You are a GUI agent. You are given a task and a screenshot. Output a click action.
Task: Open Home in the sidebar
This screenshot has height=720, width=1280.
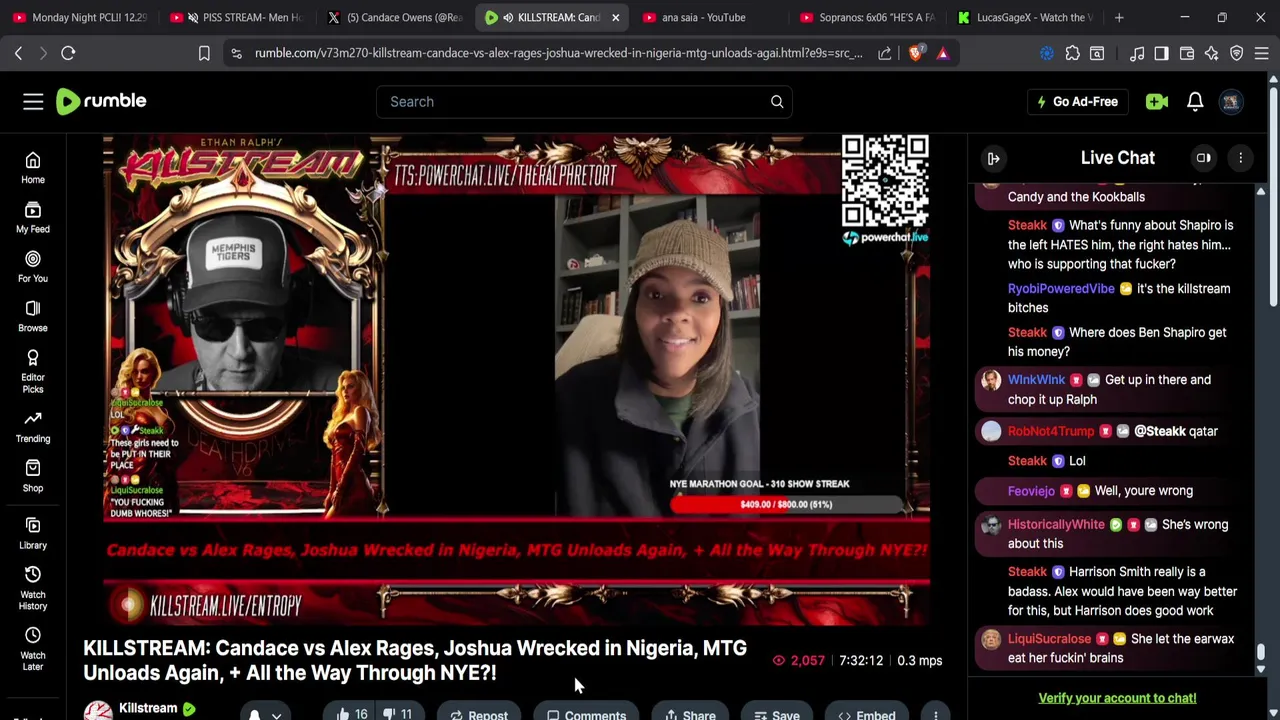(x=33, y=168)
